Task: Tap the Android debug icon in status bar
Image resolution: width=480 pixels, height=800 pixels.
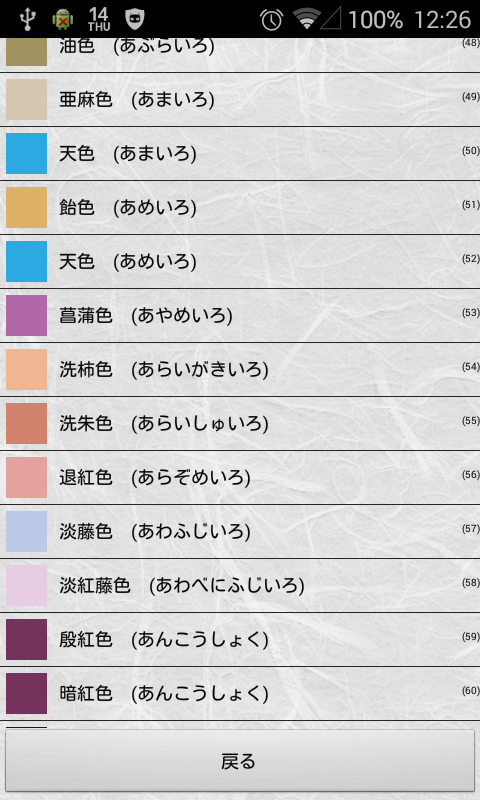Action: pos(62,19)
